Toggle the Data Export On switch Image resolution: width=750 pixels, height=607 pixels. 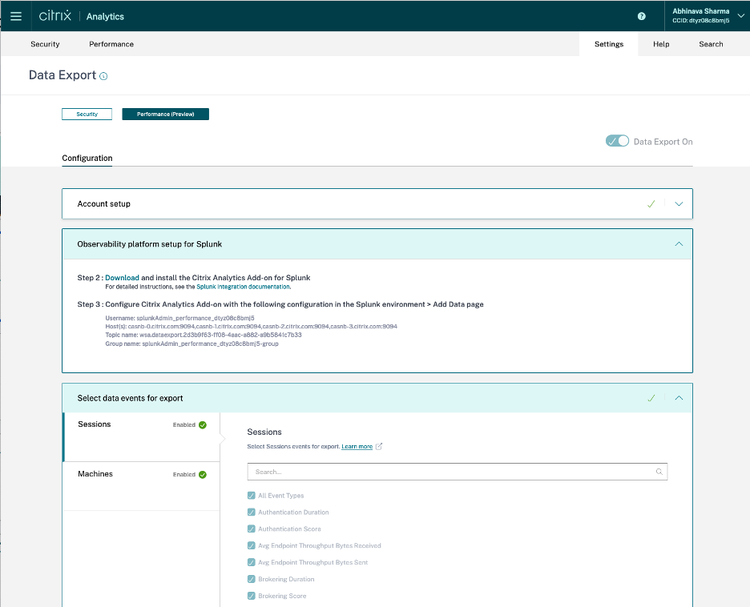click(x=617, y=141)
